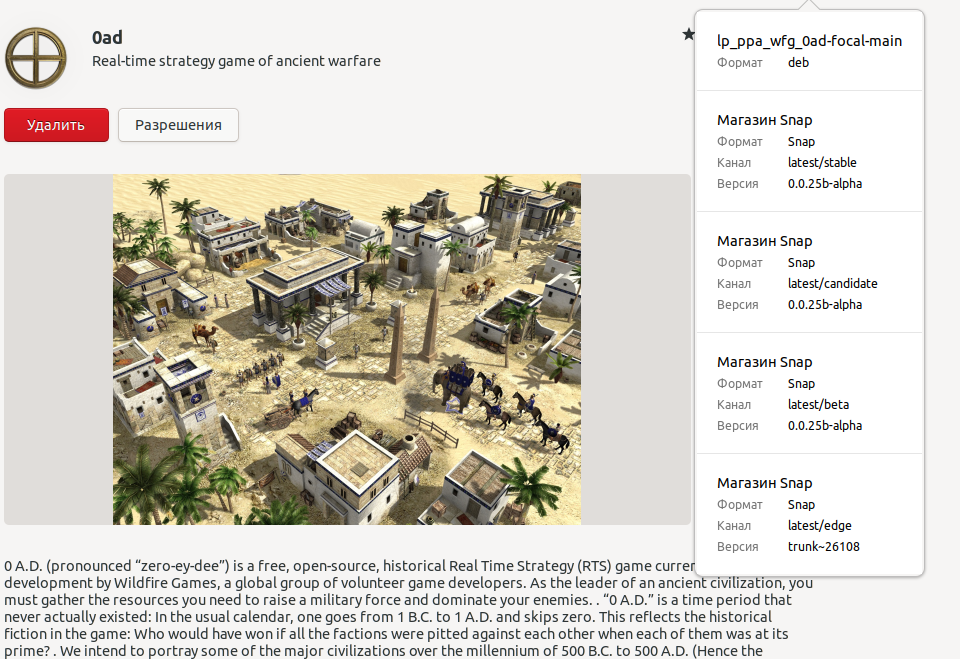Click the red Удалить button
960x659 pixels.
coord(56,125)
